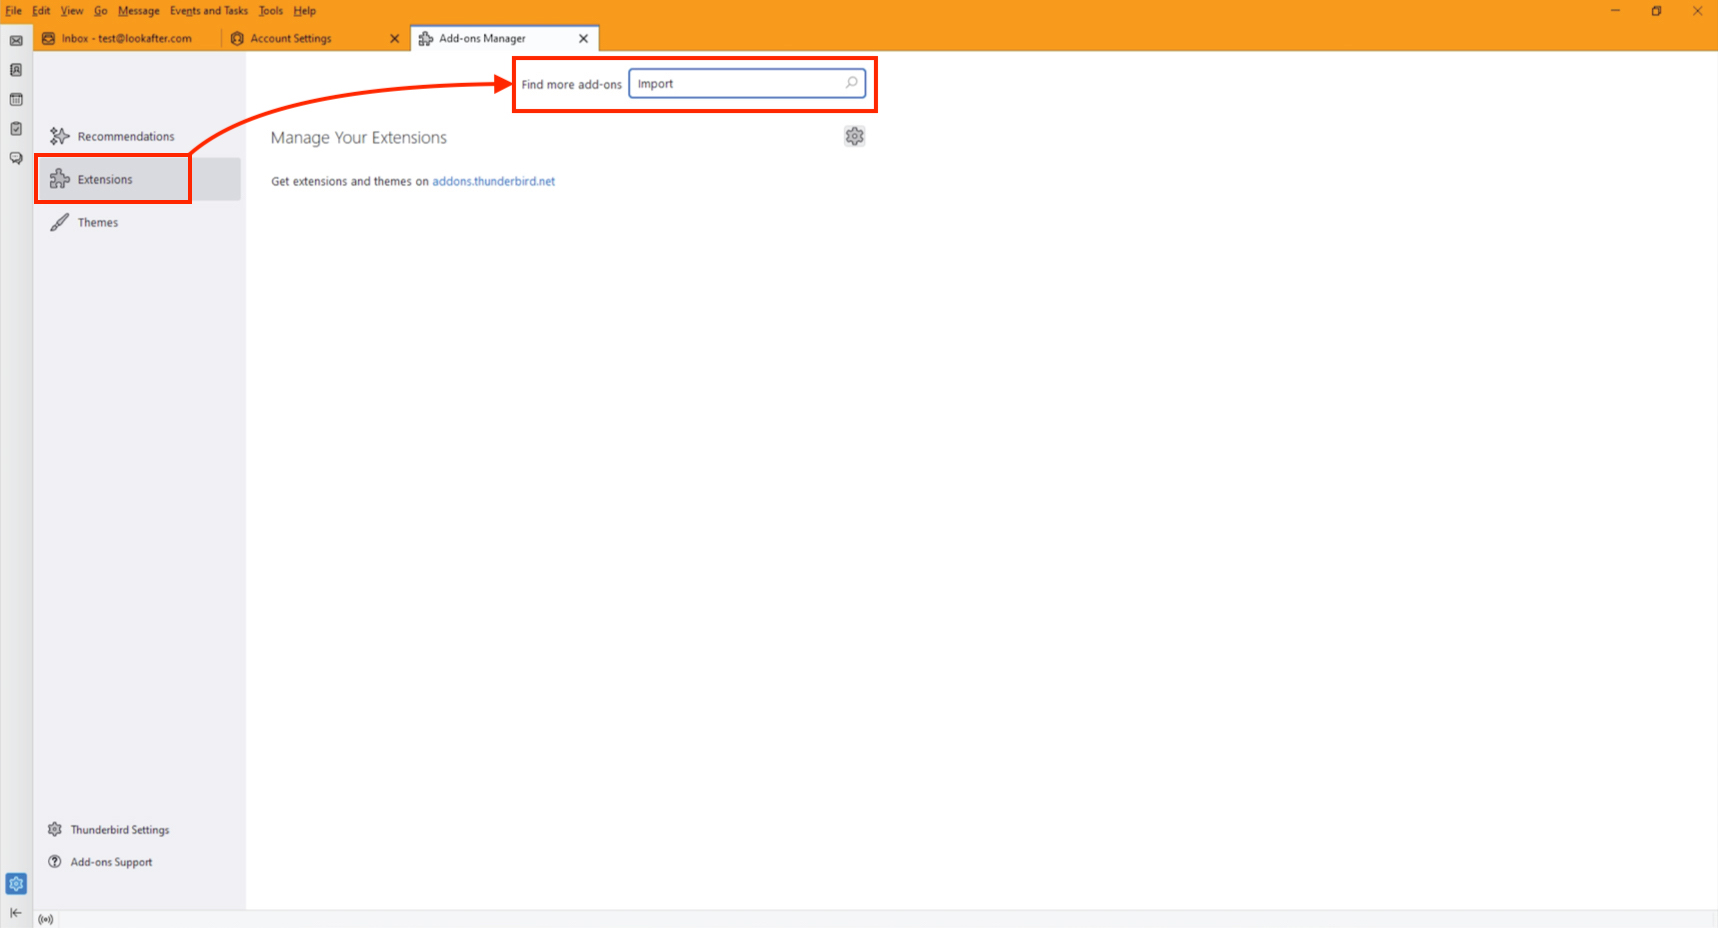Open the extensions tools gear dropdown
The width and height of the screenshot is (1718, 928).
854,136
